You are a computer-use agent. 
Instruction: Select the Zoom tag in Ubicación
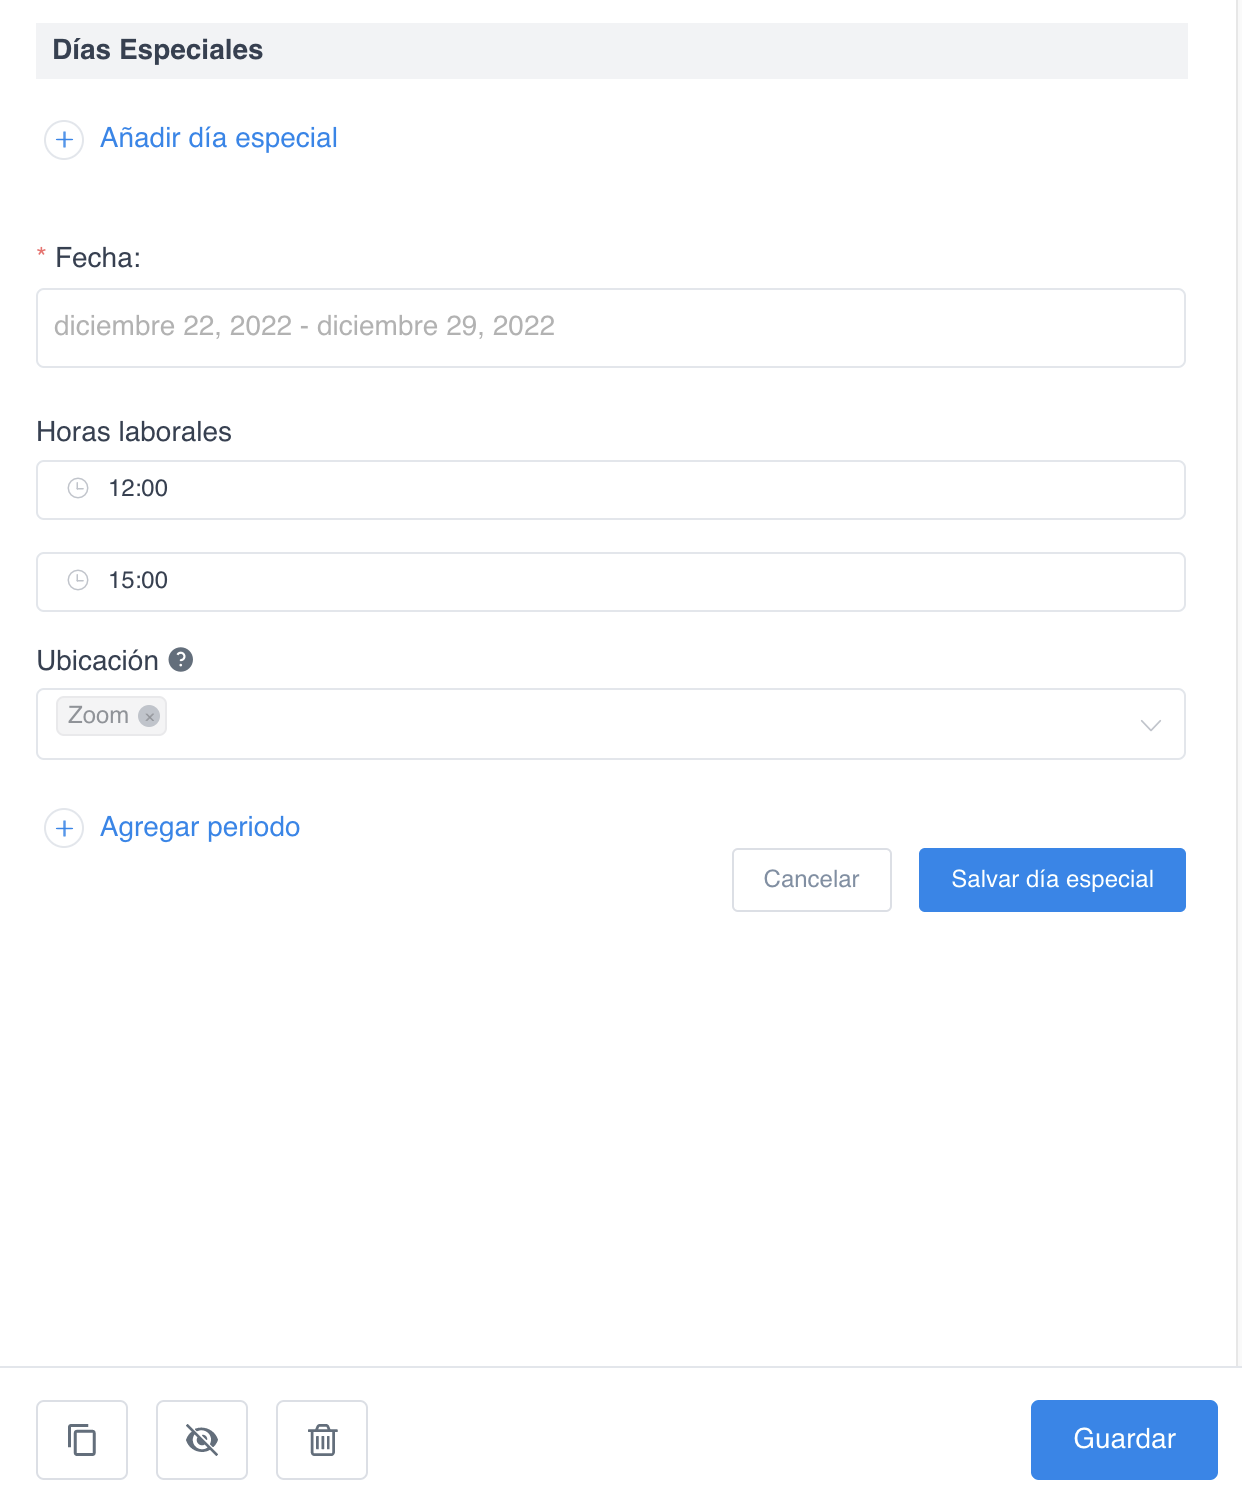tap(97, 715)
